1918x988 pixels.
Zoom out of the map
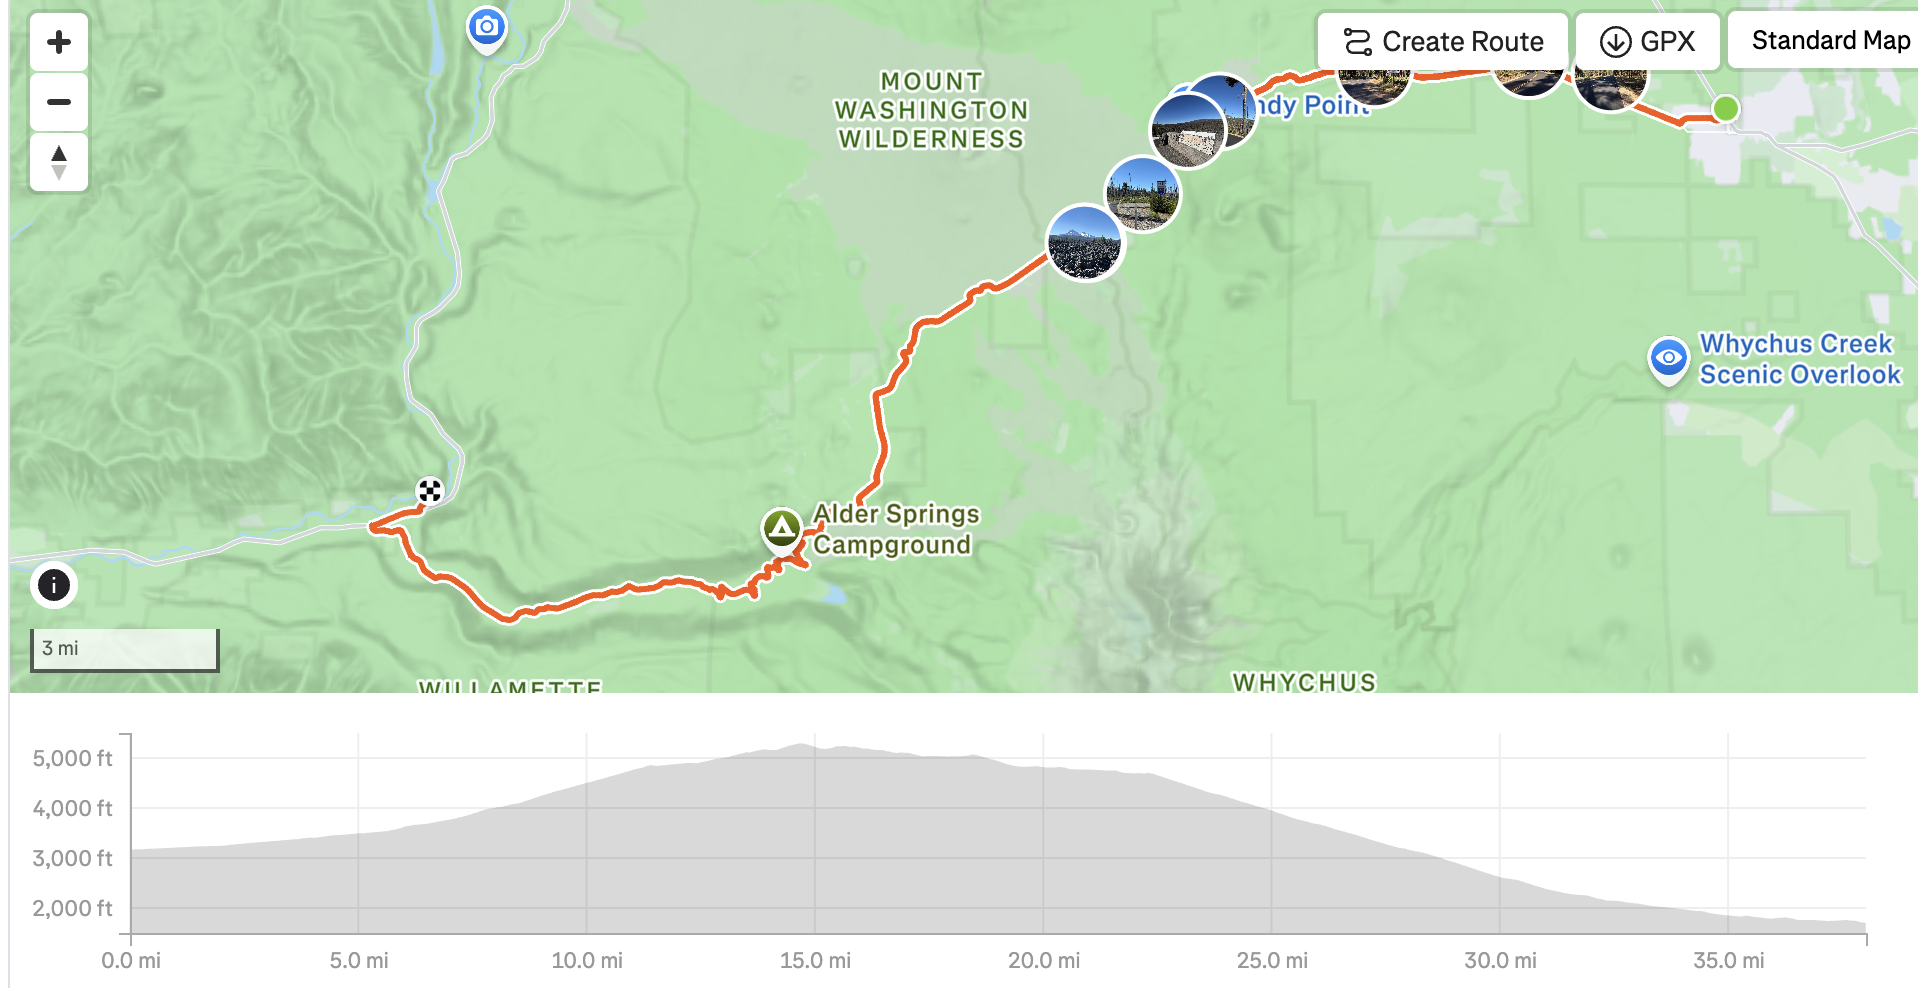[59, 102]
